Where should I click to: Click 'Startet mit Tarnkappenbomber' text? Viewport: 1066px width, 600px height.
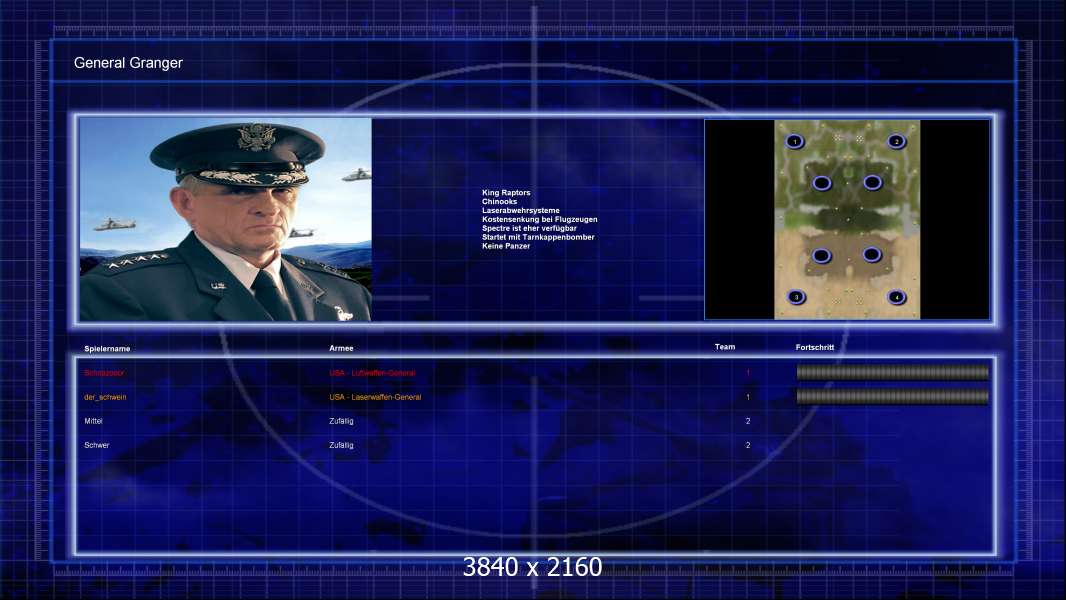click(538, 237)
